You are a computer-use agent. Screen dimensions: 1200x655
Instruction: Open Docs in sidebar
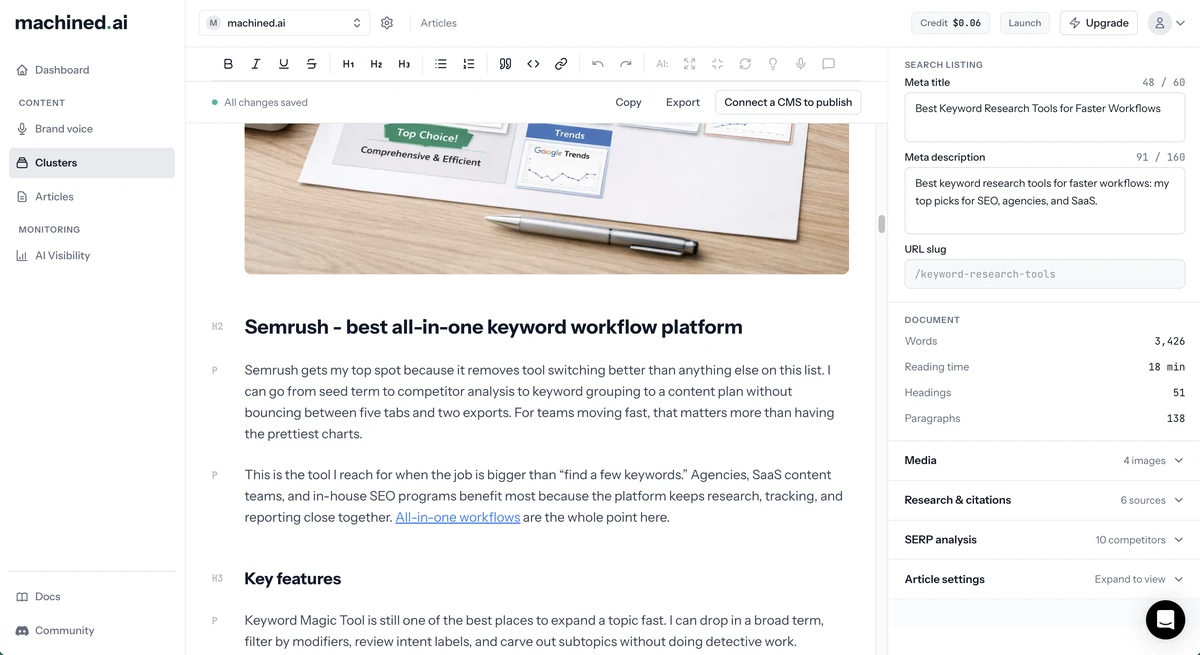click(x=92, y=597)
